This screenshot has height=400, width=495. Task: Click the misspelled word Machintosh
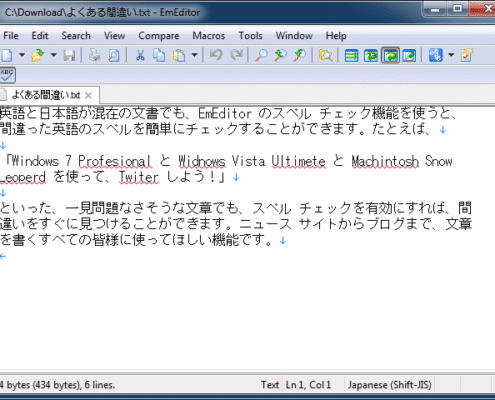[x=385, y=161]
